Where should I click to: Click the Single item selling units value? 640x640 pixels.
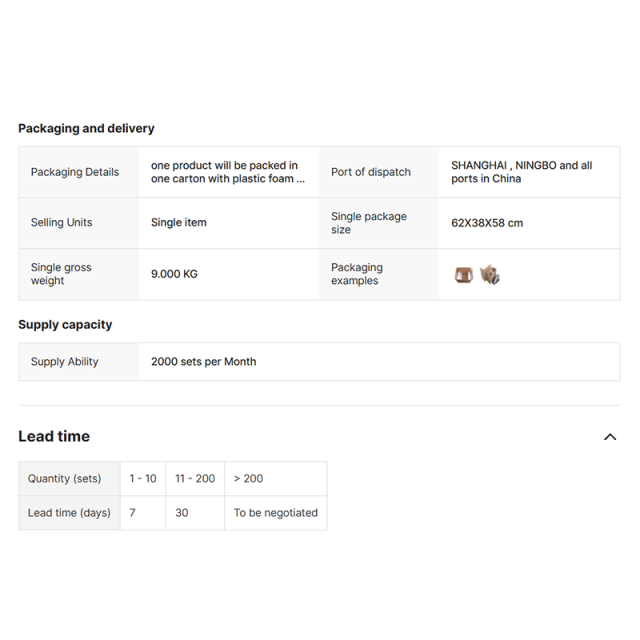(179, 223)
